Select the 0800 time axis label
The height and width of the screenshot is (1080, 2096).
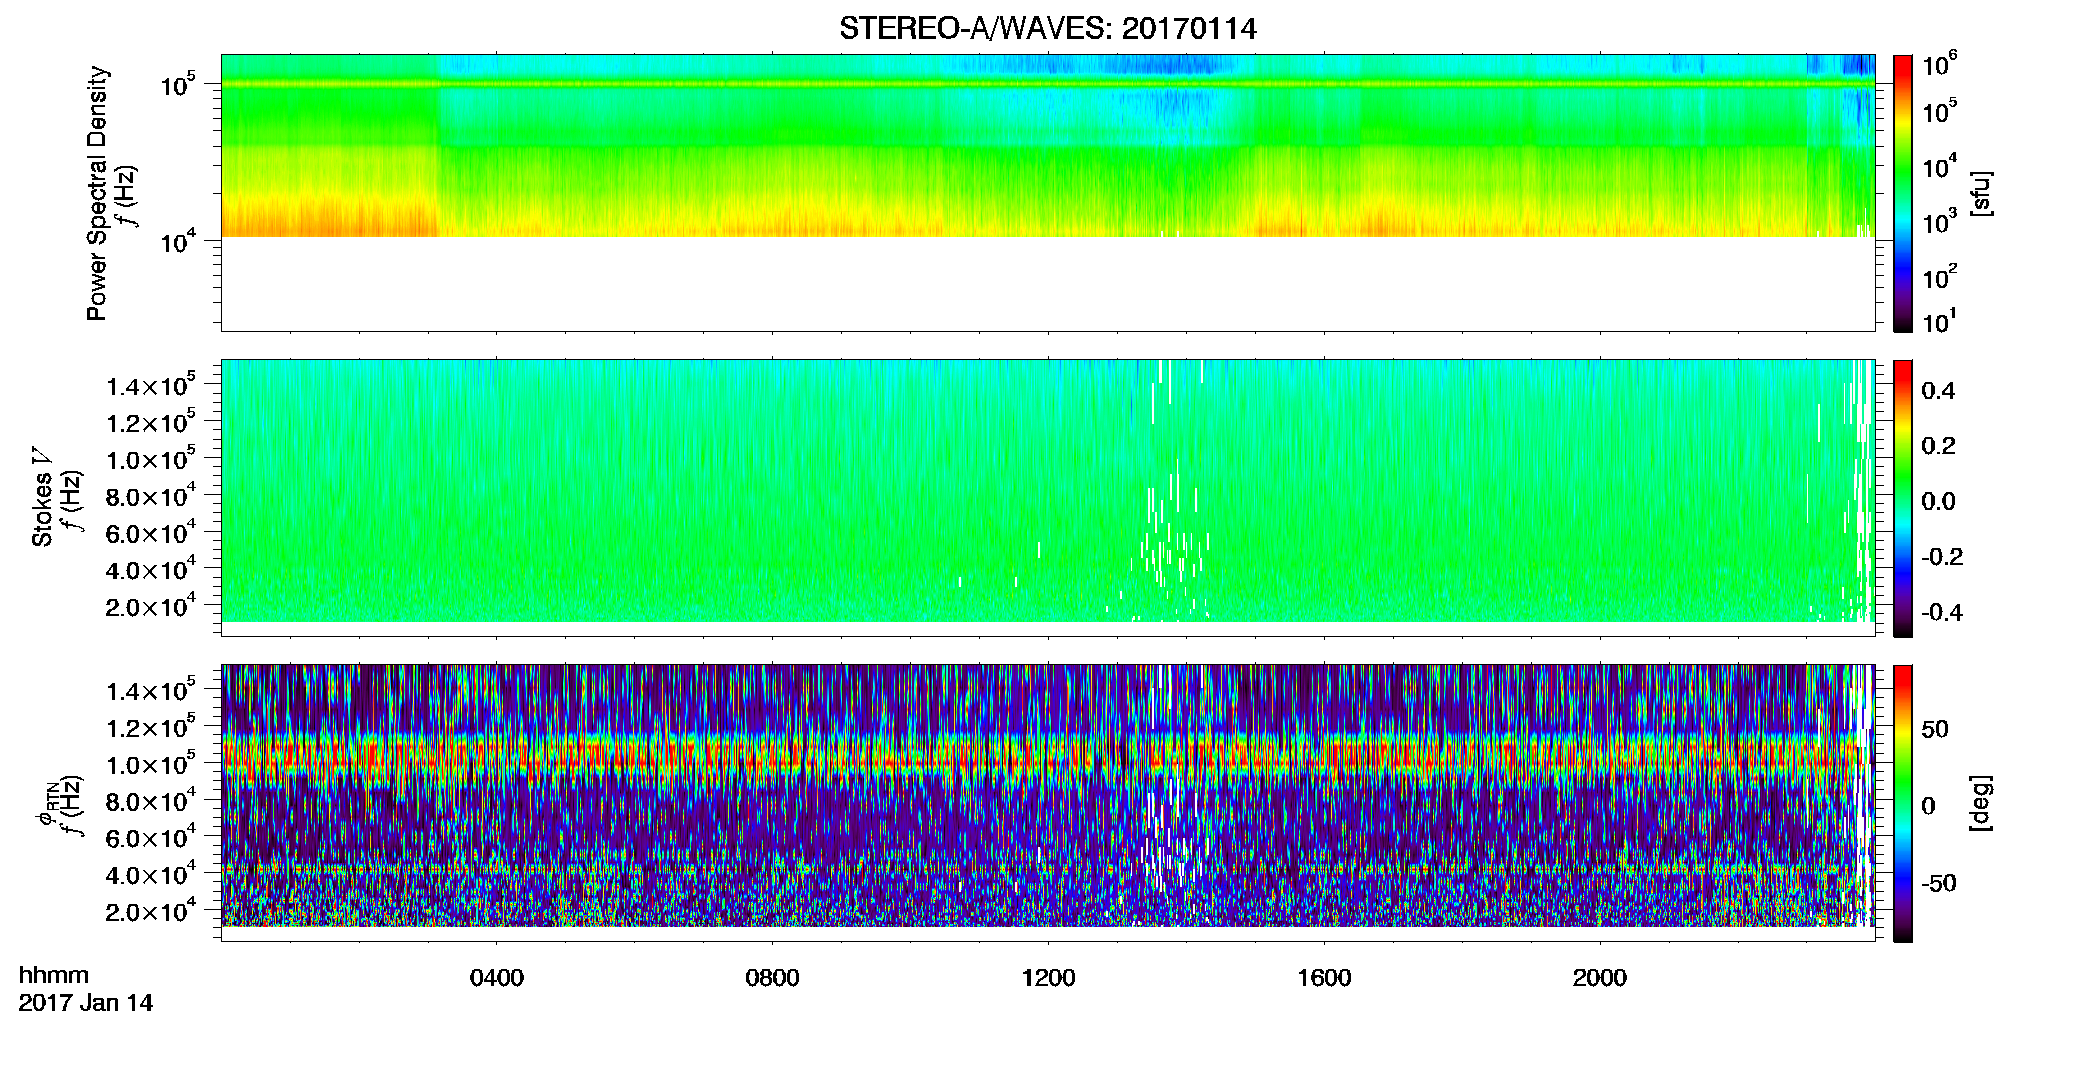[x=772, y=978]
